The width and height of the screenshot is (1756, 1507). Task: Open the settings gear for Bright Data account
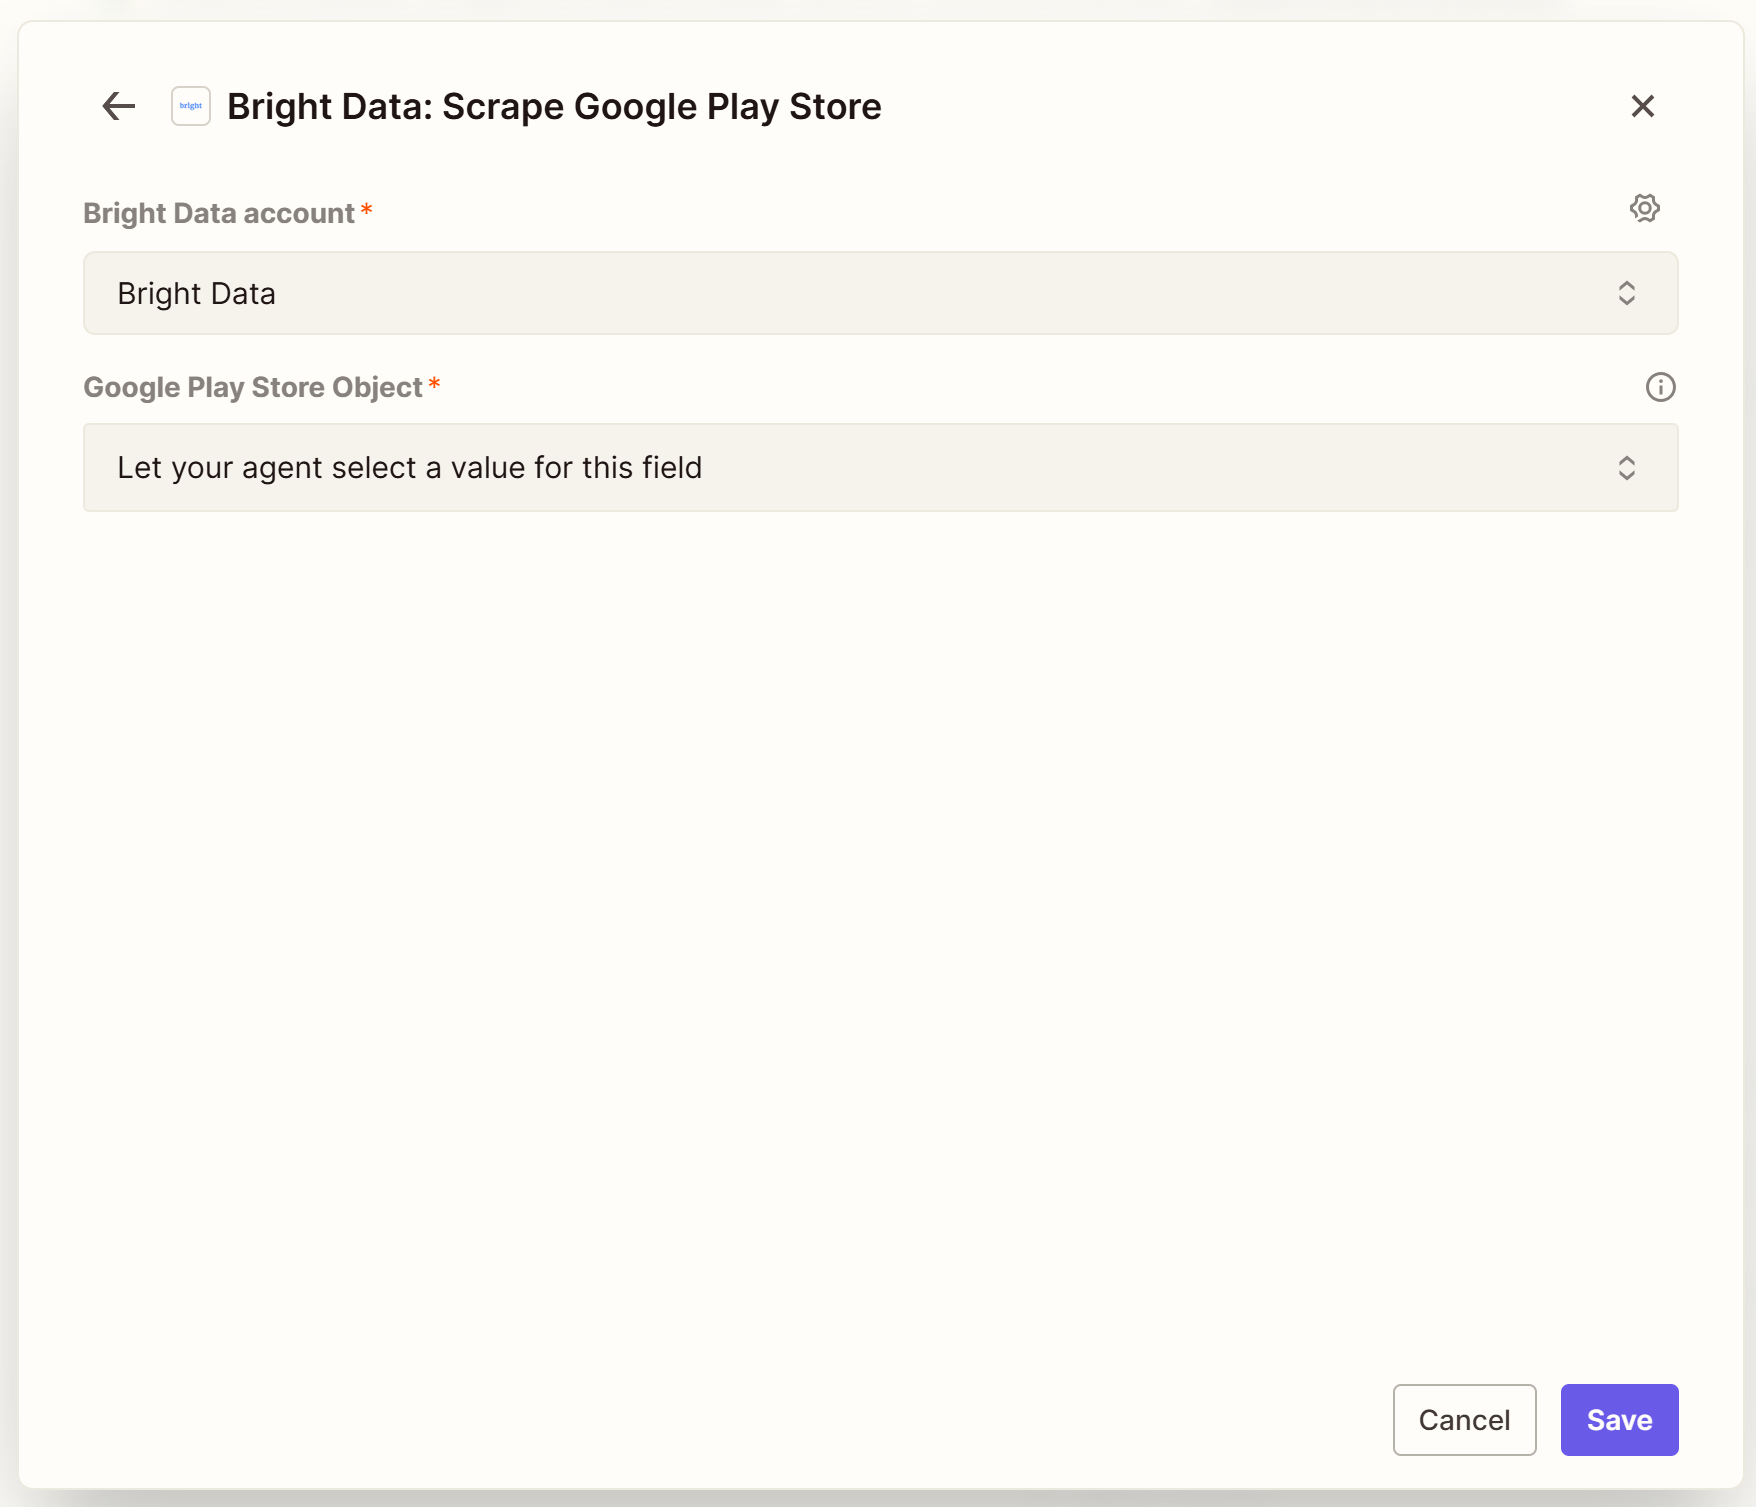tap(1644, 208)
